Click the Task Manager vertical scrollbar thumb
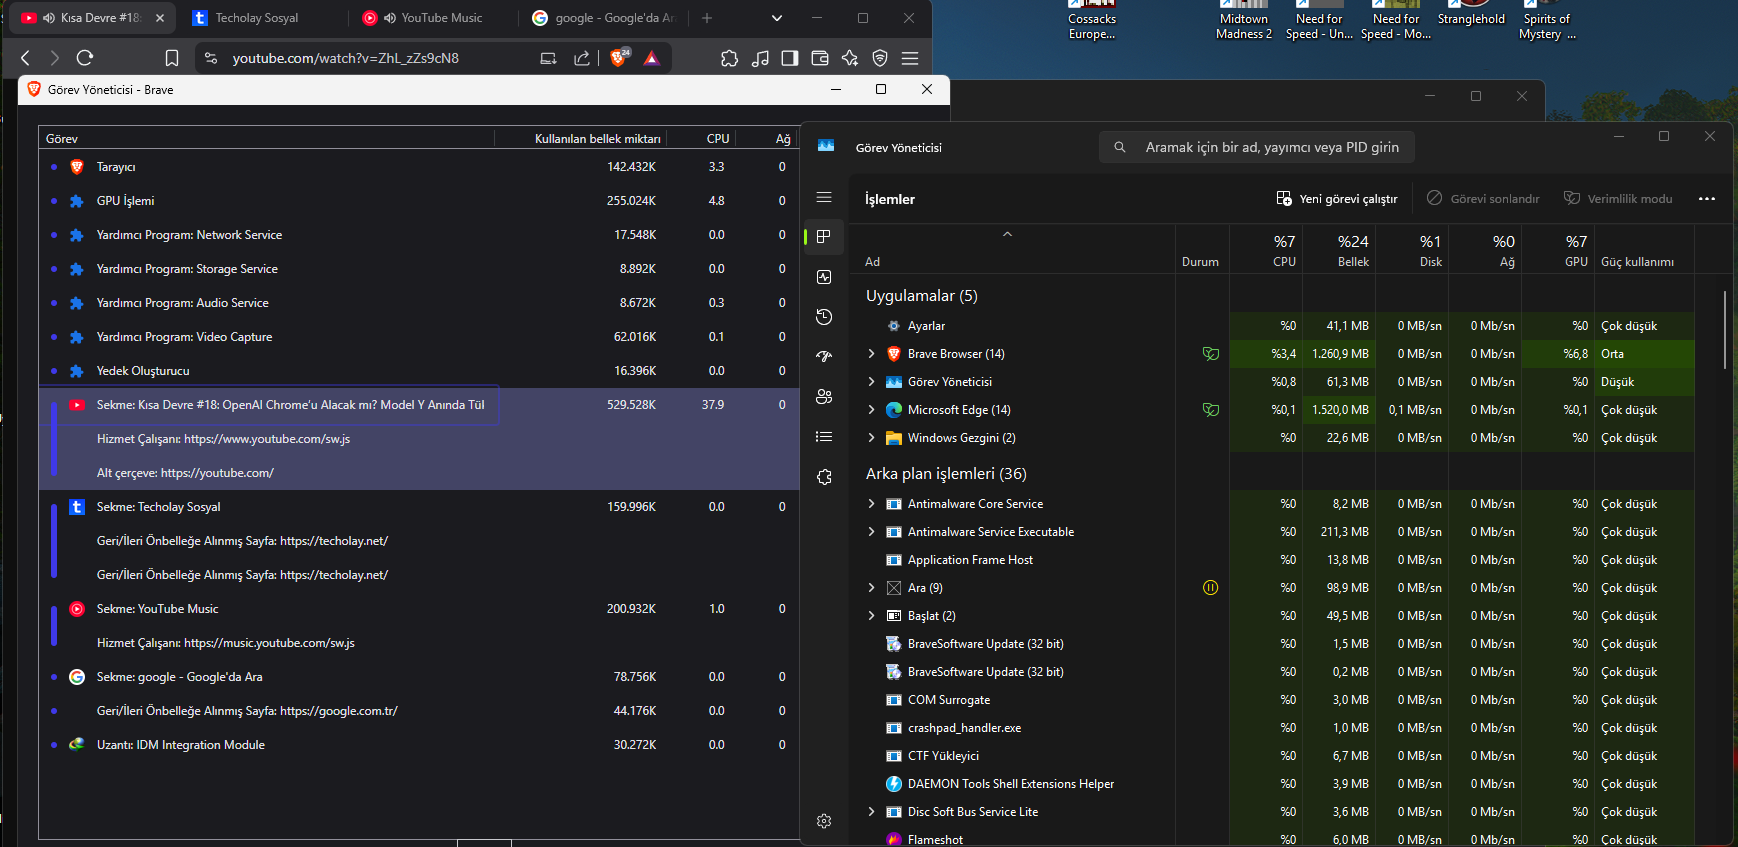This screenshot has height=847, width=1738. (1725, 330)
